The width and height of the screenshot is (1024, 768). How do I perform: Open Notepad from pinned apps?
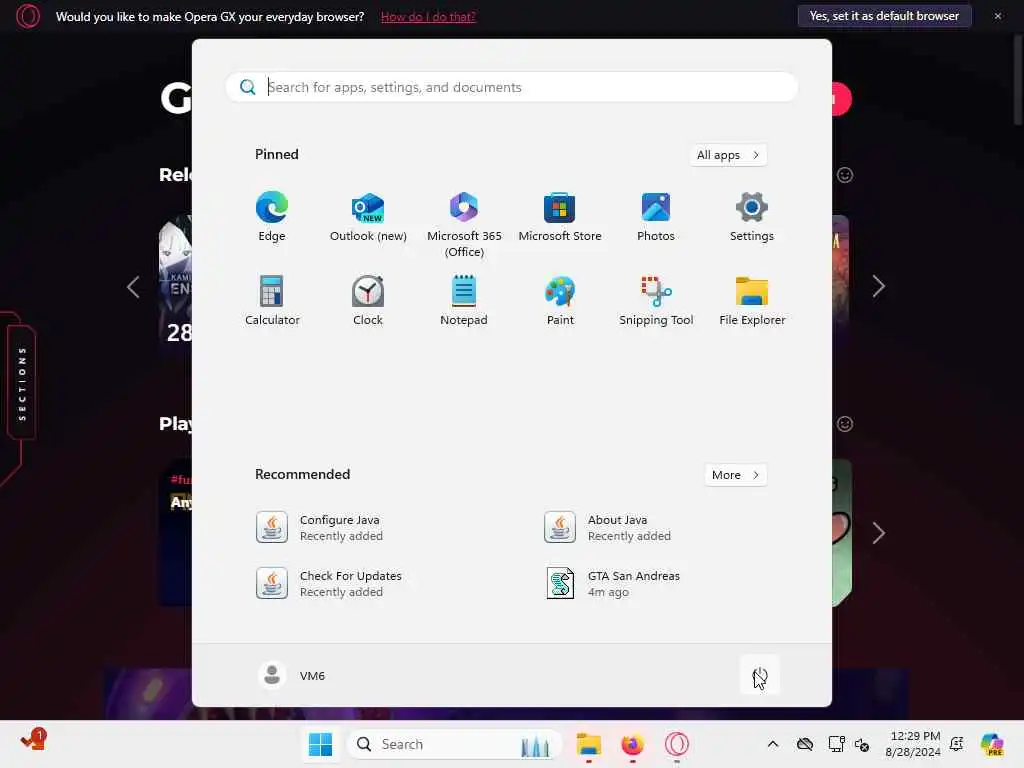click(464, 301)
